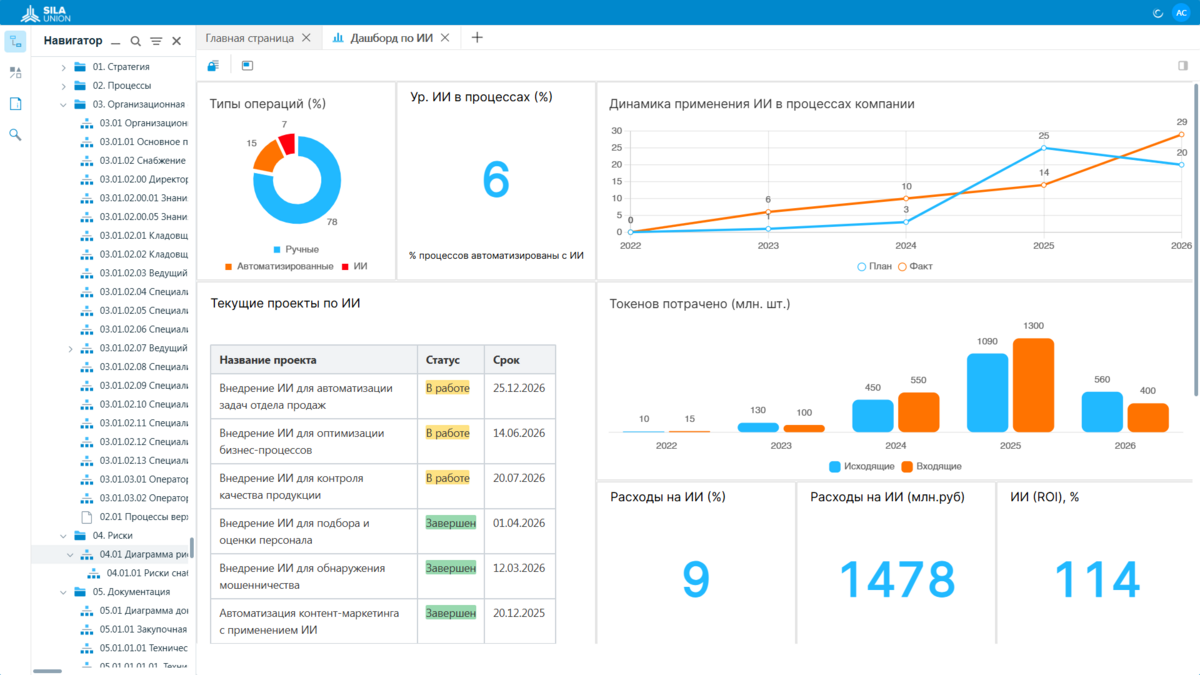This screenshot has height=675, width=1200.
Task: Click the magnifier icon in left sidebar
Action: pyautogui.click(x=15, y=134)
